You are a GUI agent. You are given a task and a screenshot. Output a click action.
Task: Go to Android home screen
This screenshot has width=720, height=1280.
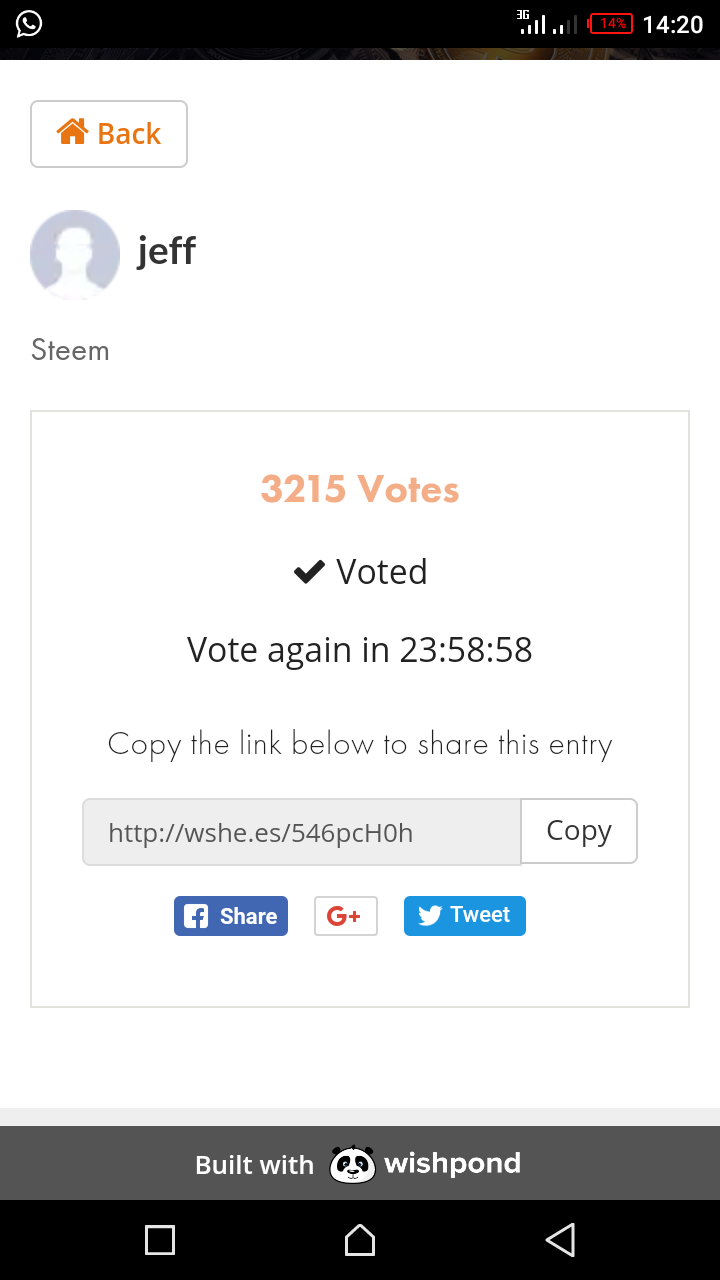tap(360, 1240)
